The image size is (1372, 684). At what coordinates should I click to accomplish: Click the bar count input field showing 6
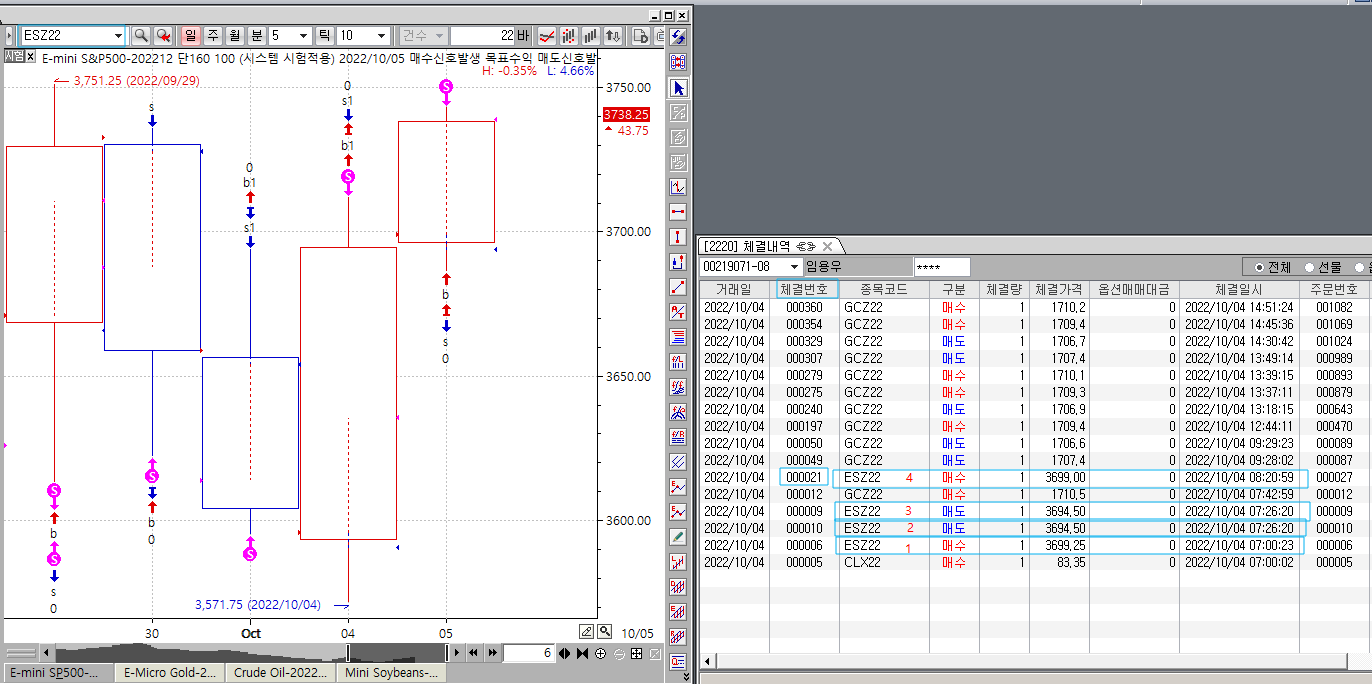pos(528,653)
